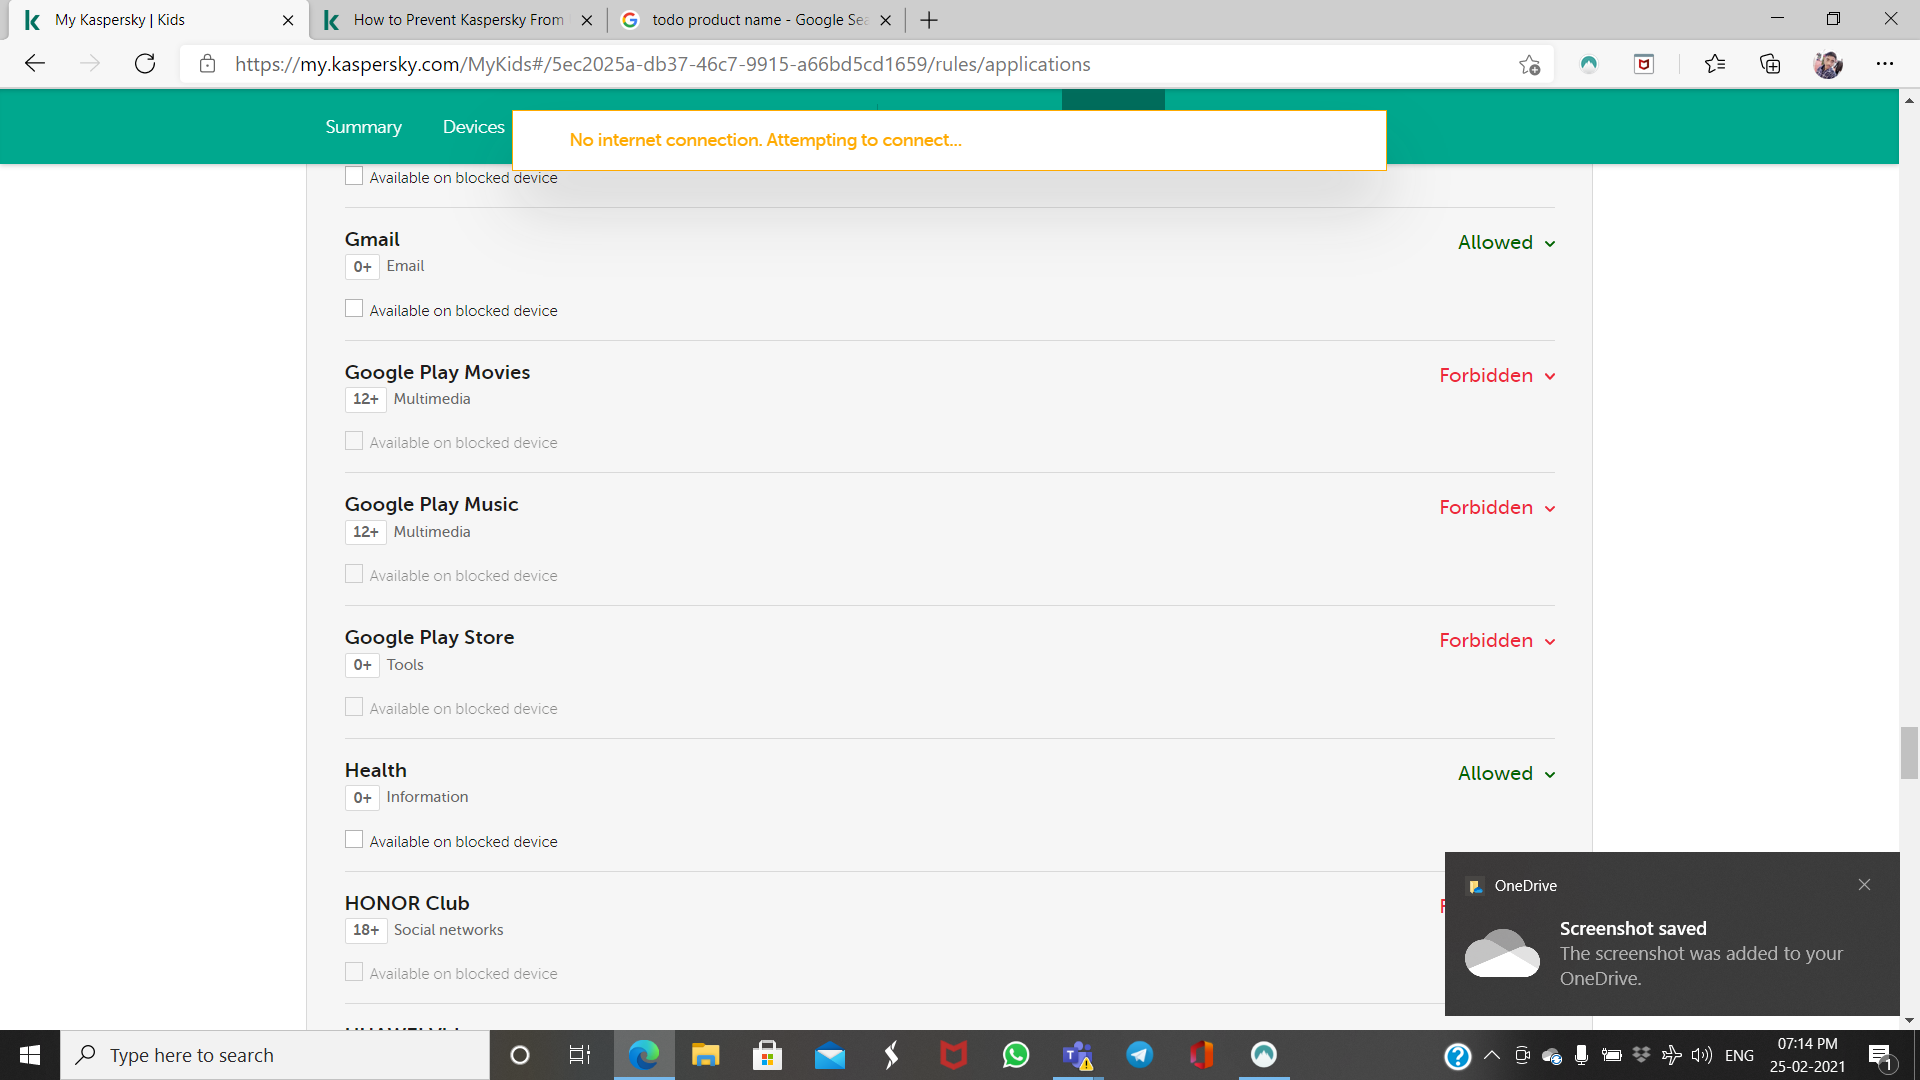Open the Favorites list icon
The image size is (1920, 1080).
coord(1715,64)
